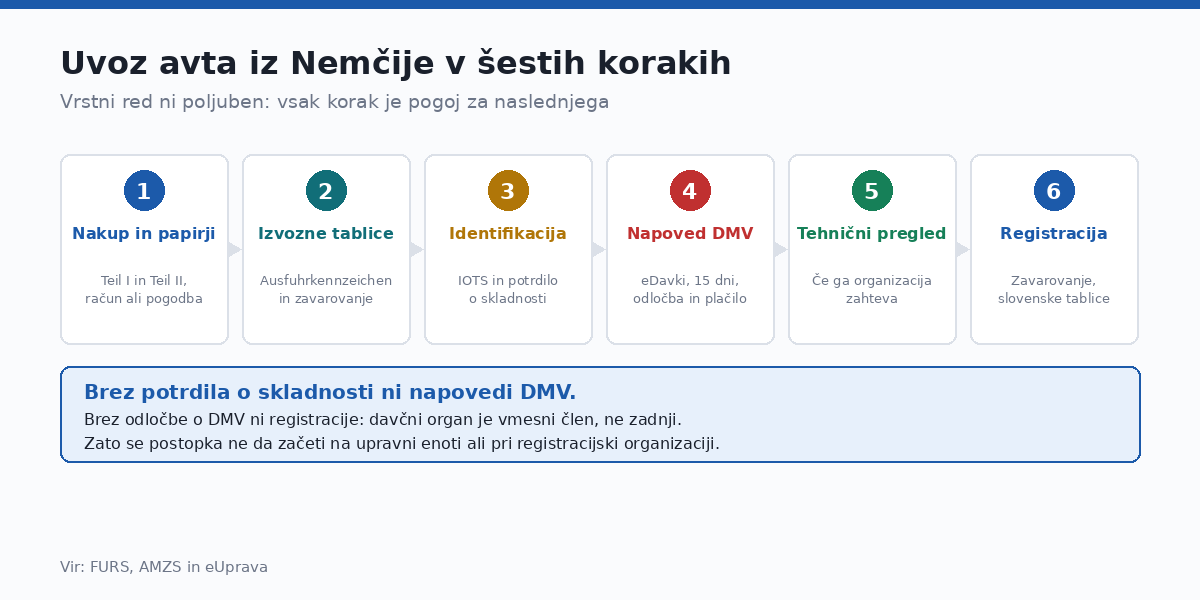The image size is (1200, 600).
Task: Click text 'Zavarovanje, slovenske tablice'
Action: 1054,290
